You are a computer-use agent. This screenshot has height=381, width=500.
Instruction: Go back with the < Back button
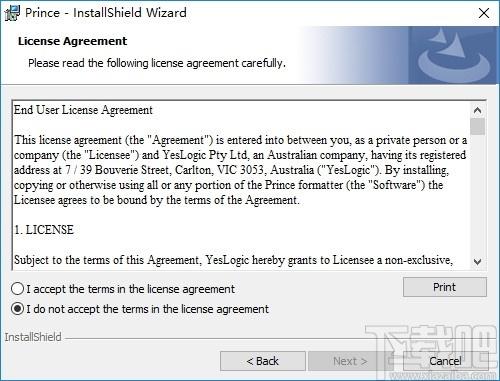(263, 361)
